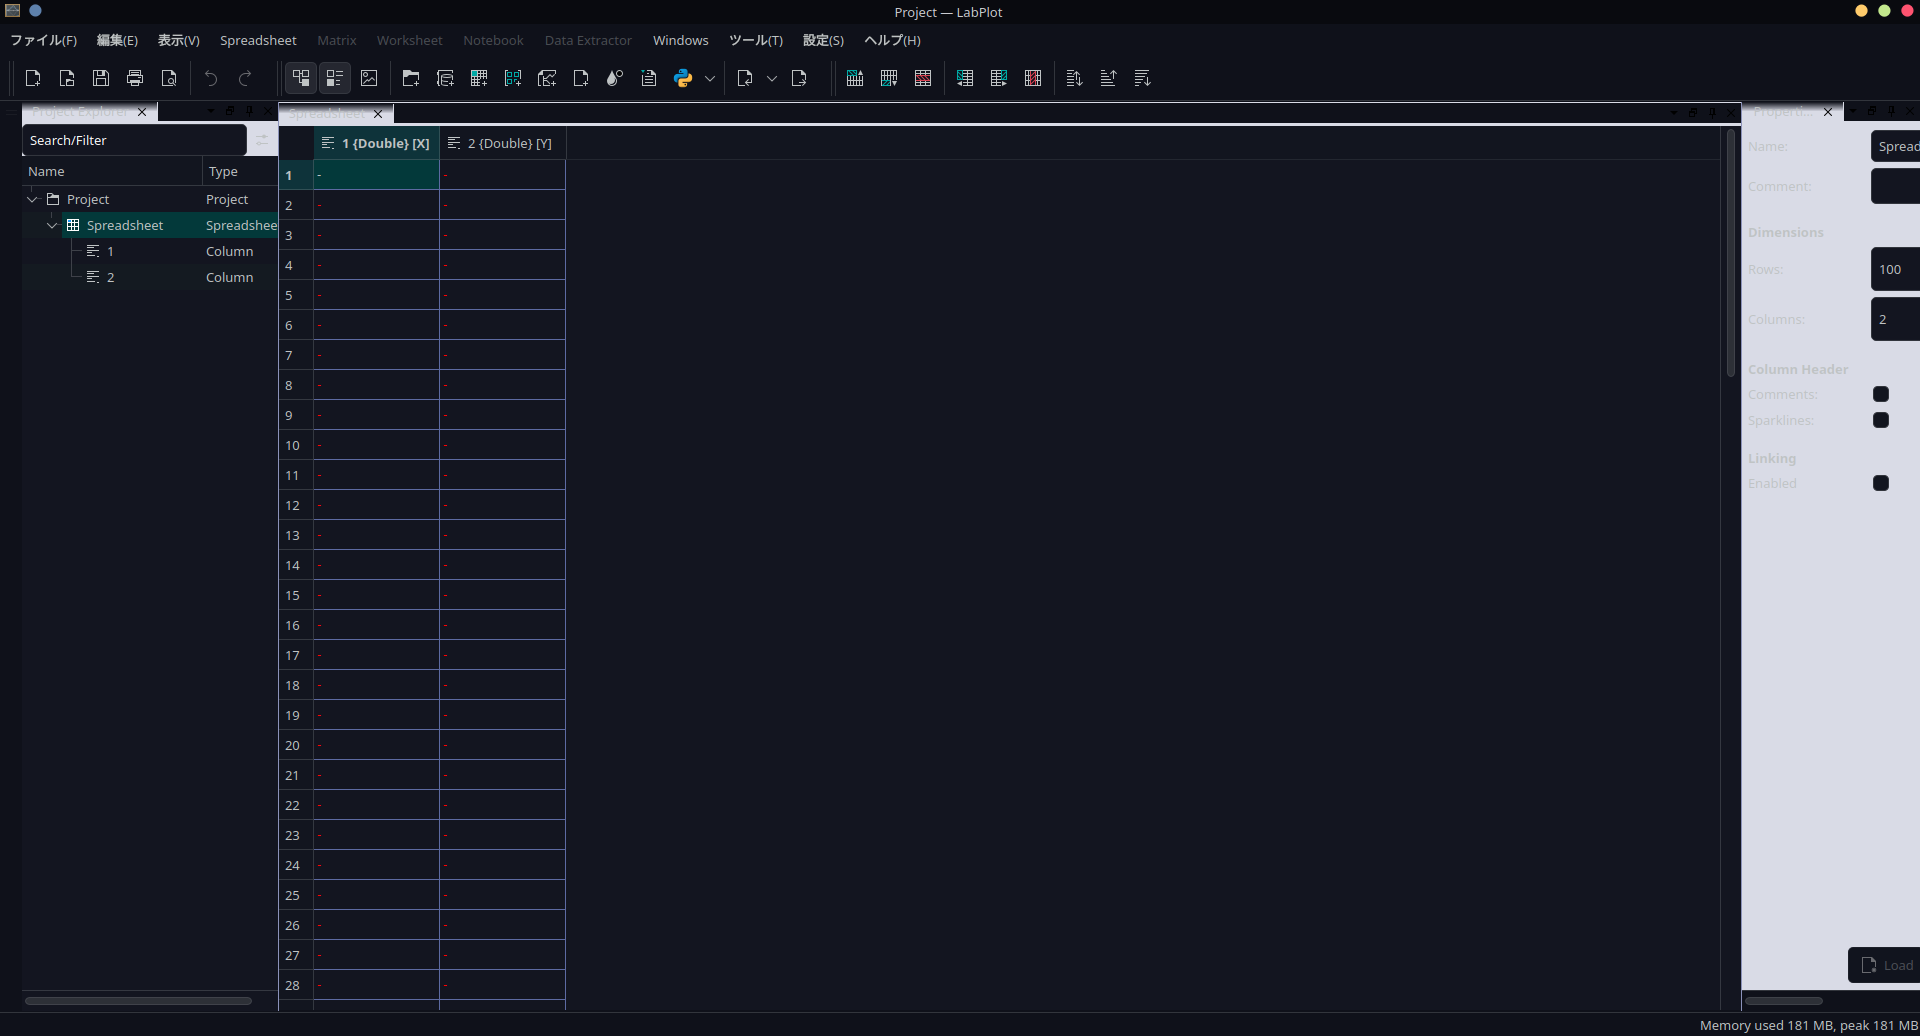The width and height of the screenshot is (1920, 1036).
Task: Click the image preview toolbar icon
Action: [x=369, y=78]
